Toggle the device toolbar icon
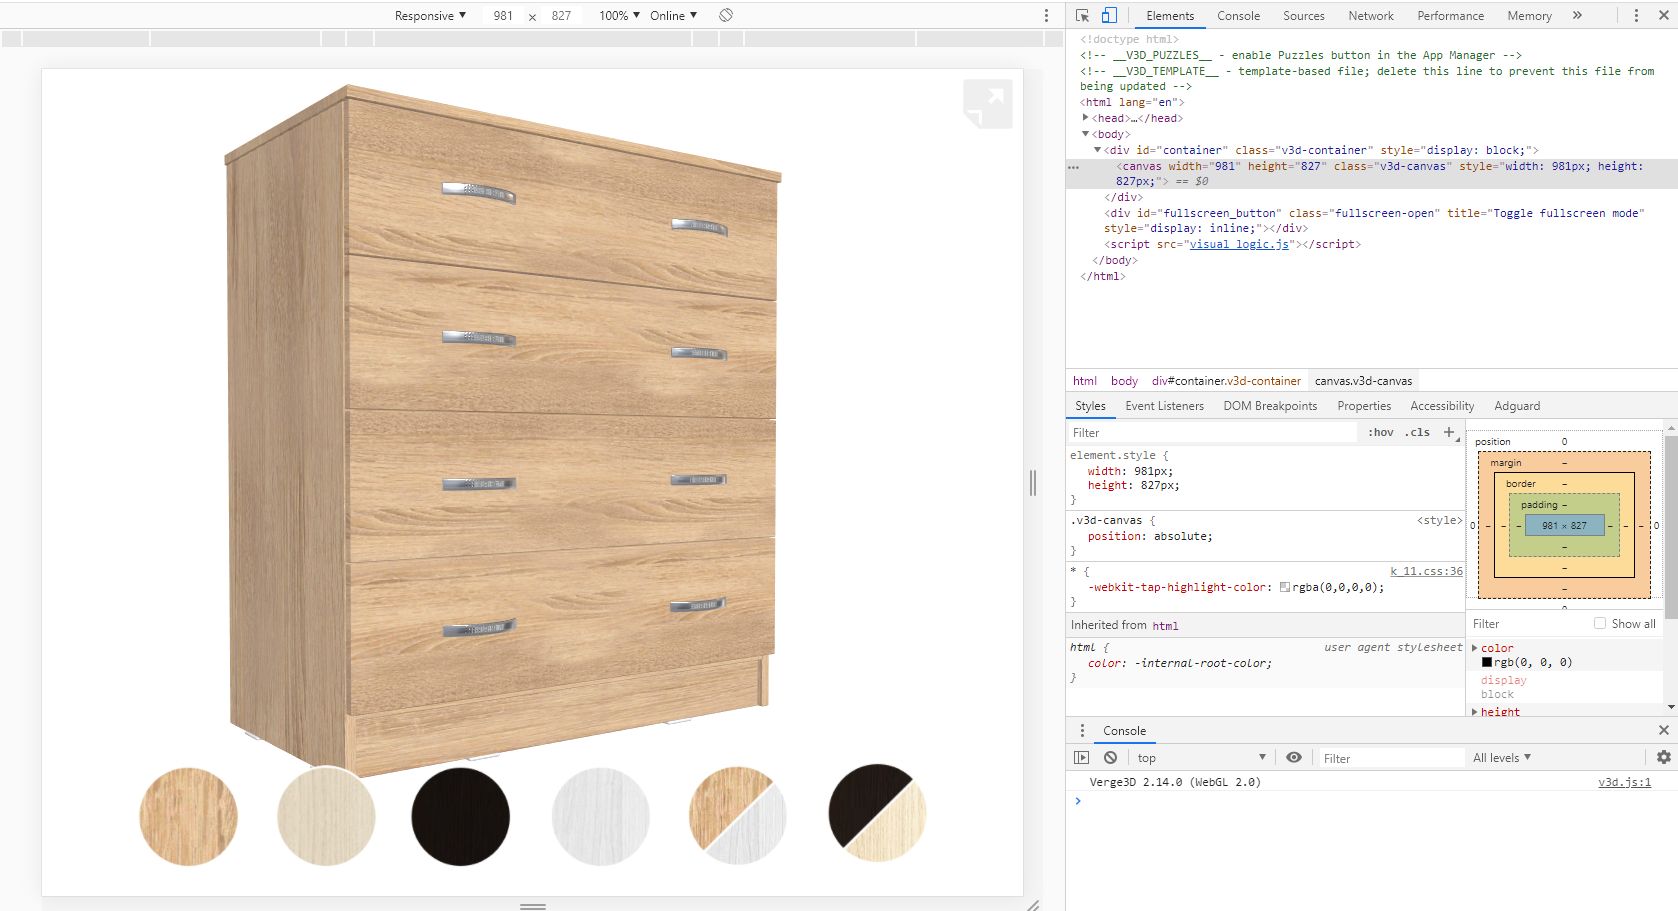Screen dimensions: 1678x911 (1109, 15)
